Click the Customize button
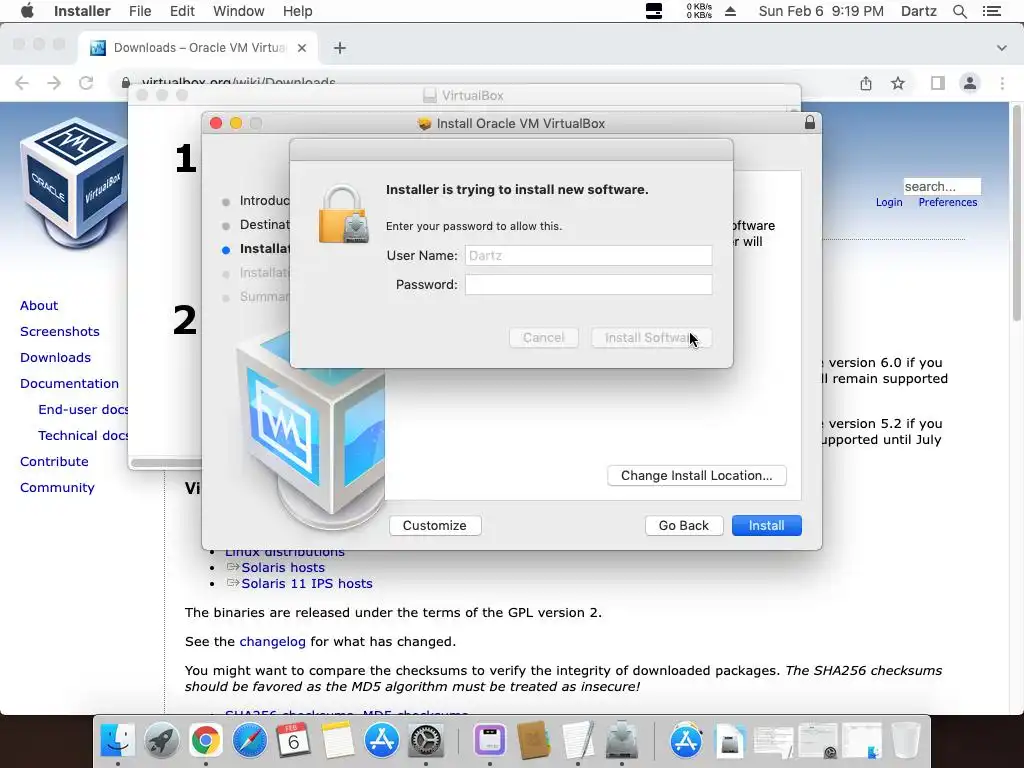 (435, 526)
